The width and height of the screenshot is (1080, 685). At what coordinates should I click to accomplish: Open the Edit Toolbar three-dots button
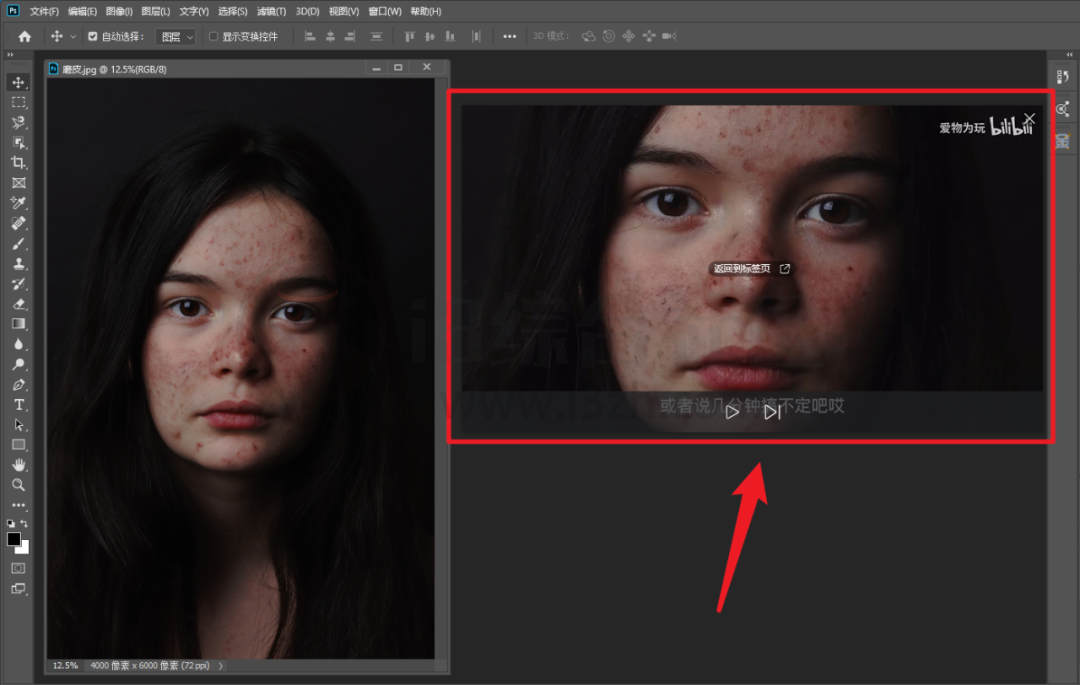coord(19,505)
